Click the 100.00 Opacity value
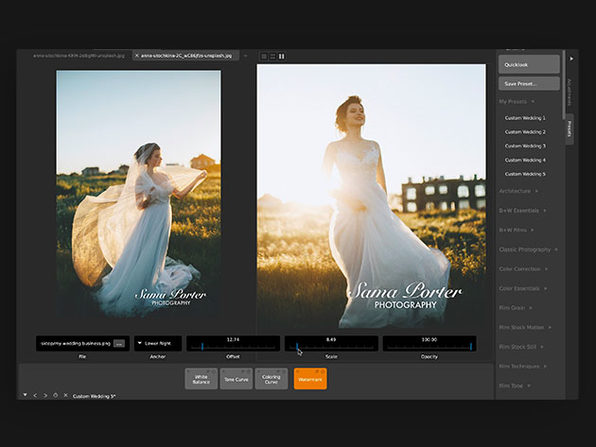The height and width of the screenshot is (447, 596). pyautogui.click(x=429, y=339)
